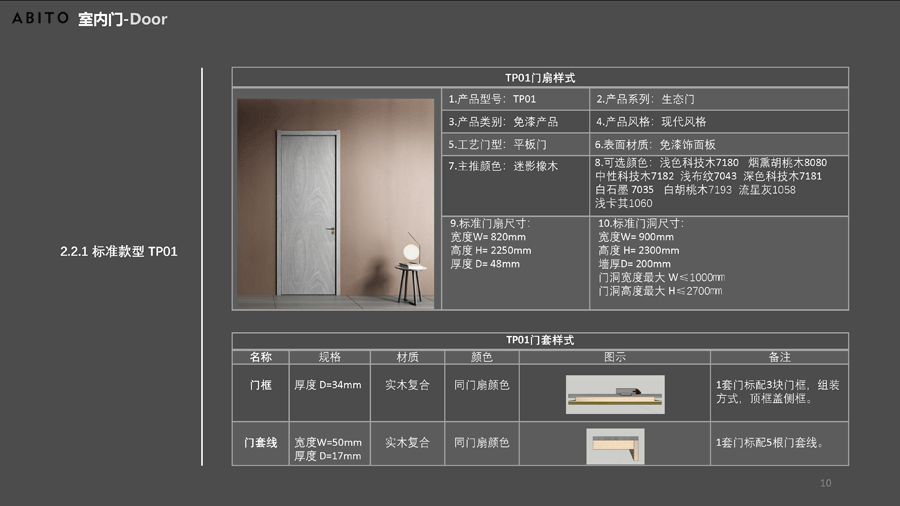
Task: Click the ABITO logo in the header
Action: (40, 18)
